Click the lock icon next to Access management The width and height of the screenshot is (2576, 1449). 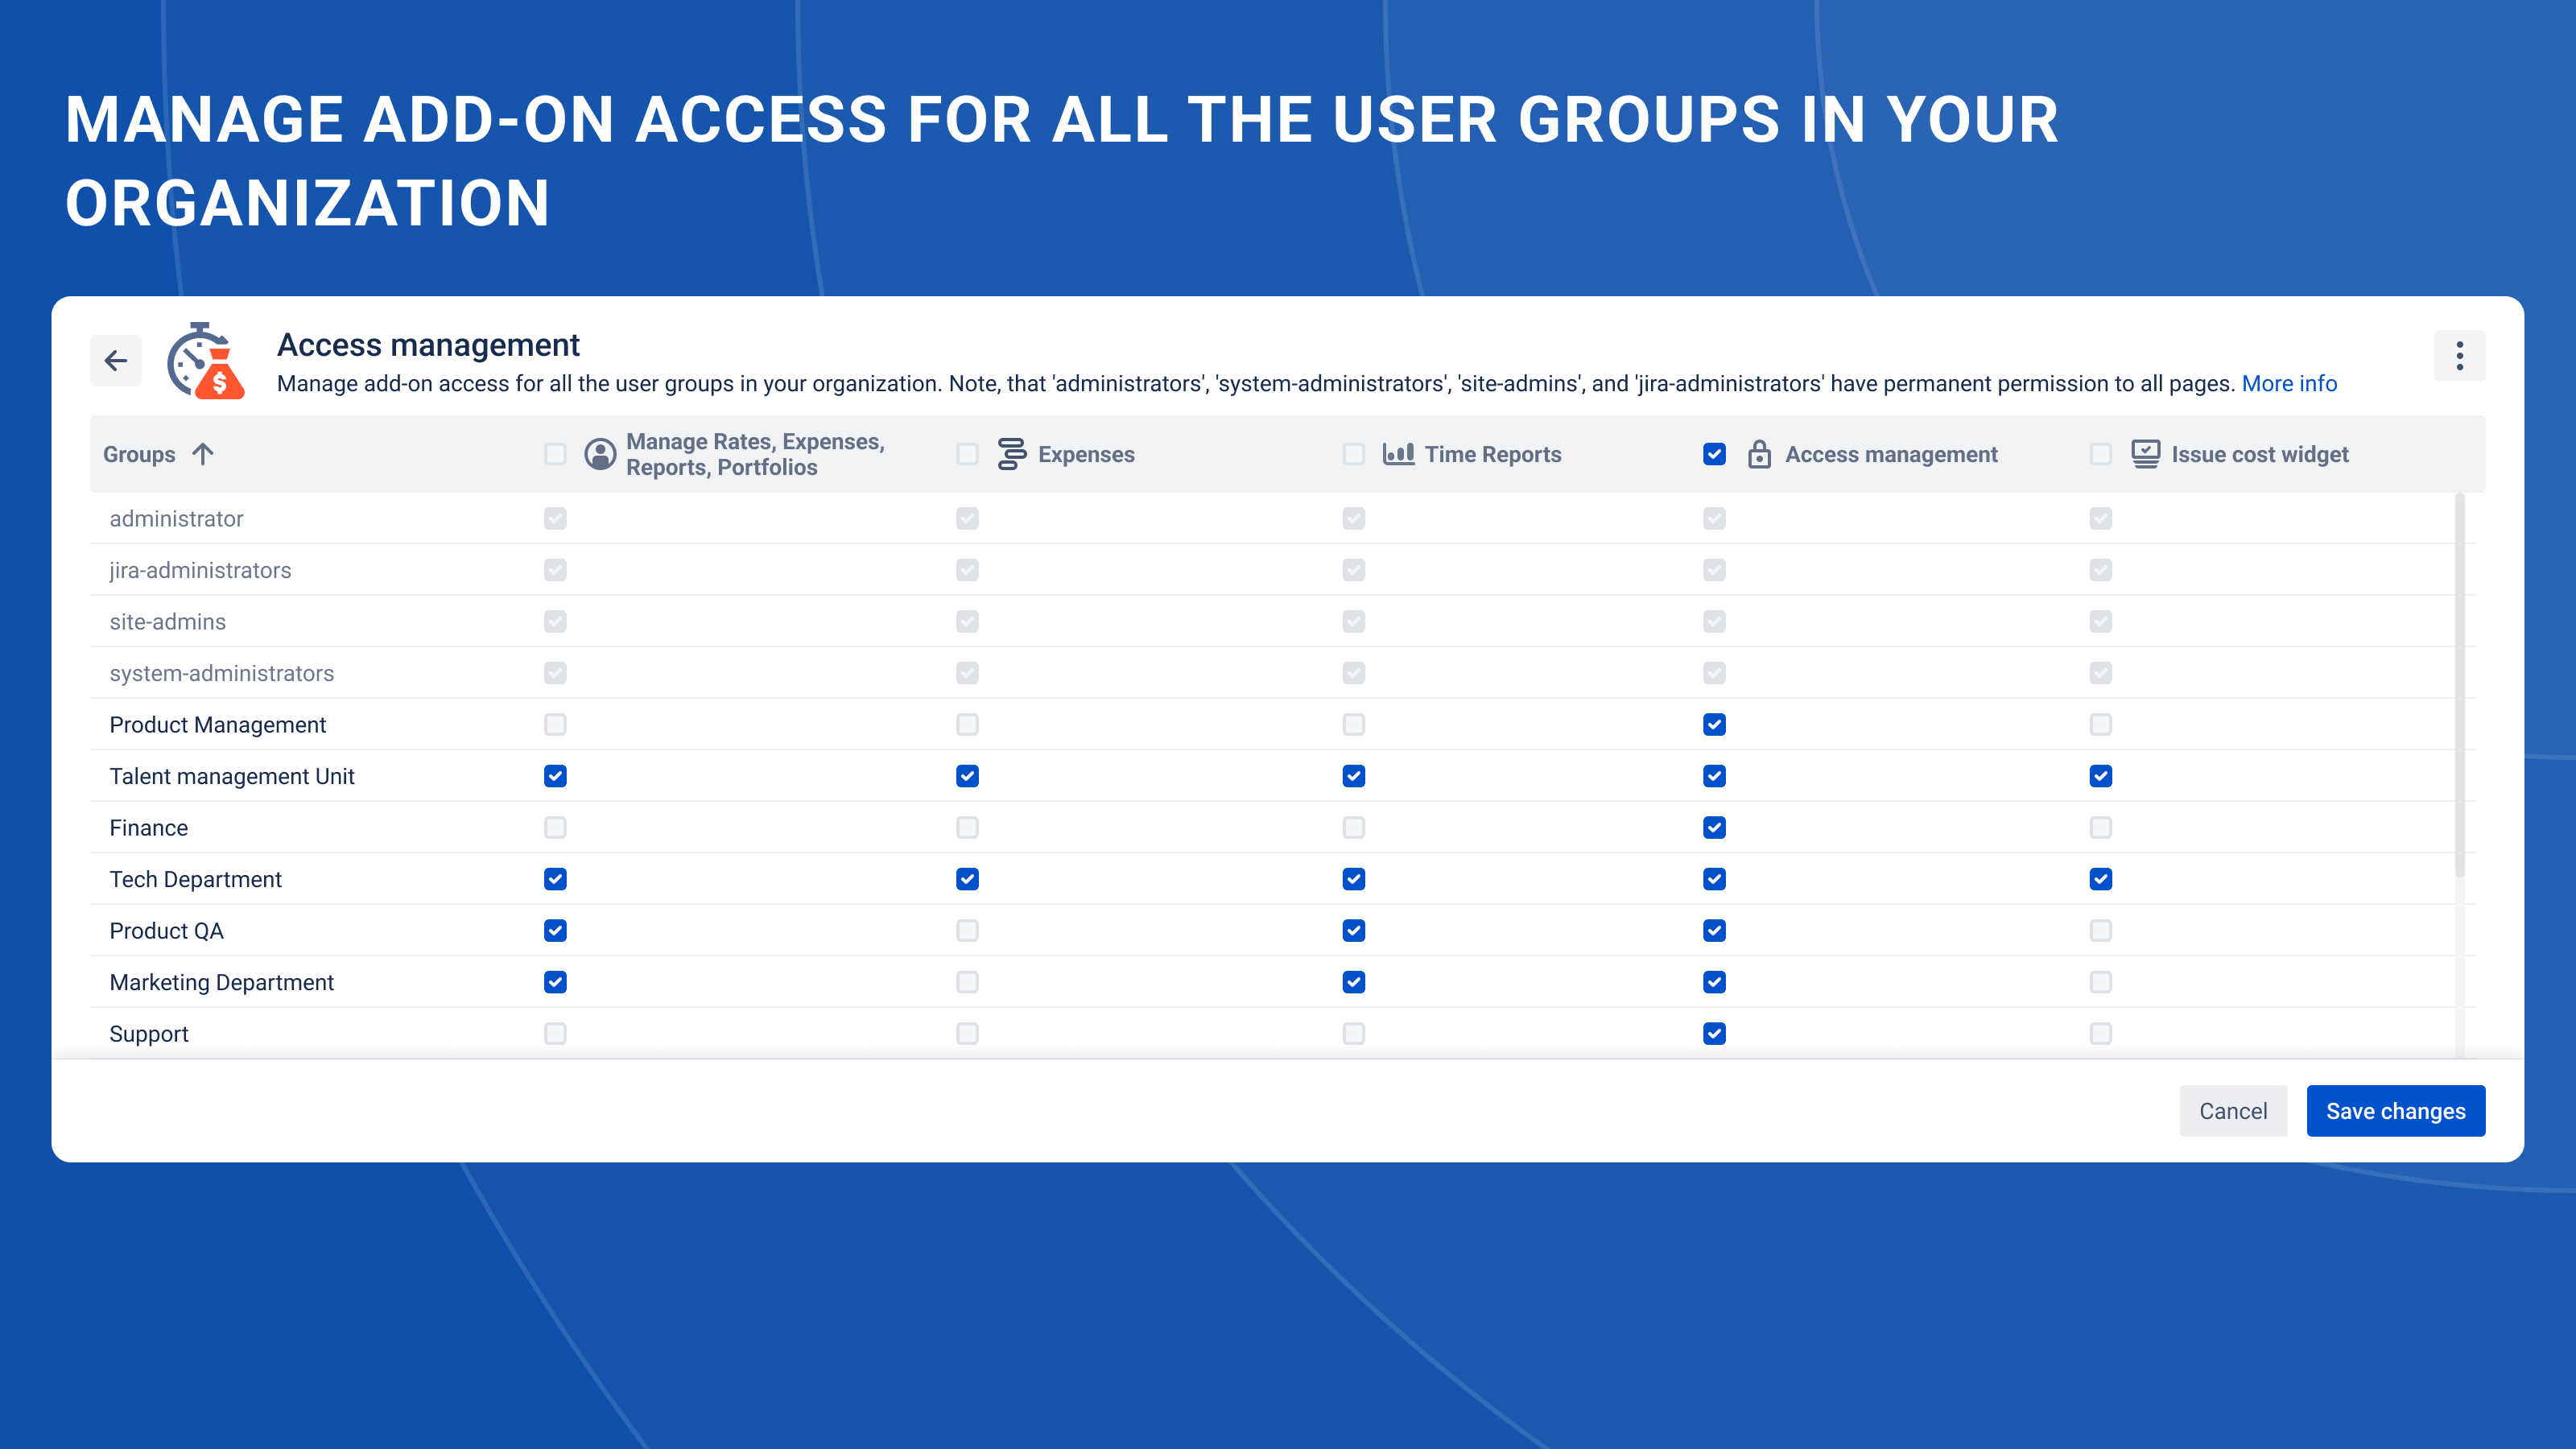[1760, 453]
